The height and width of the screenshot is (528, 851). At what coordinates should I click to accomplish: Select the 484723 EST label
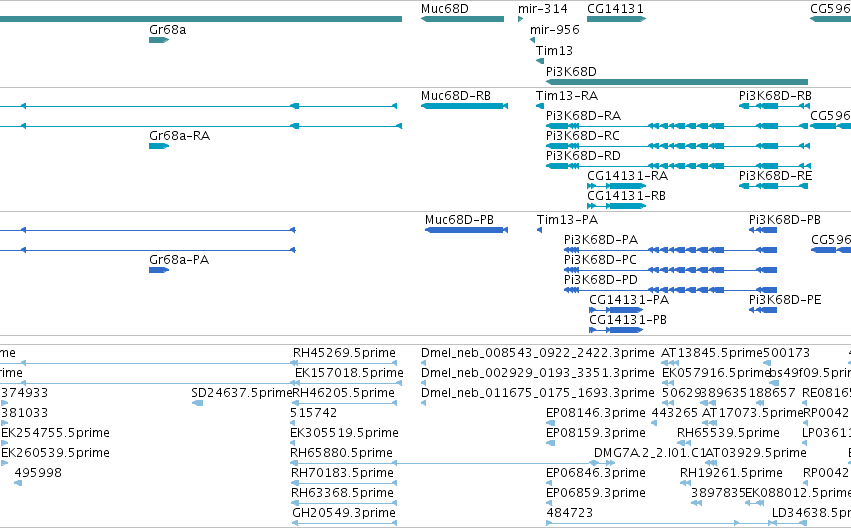pos(569,513)
